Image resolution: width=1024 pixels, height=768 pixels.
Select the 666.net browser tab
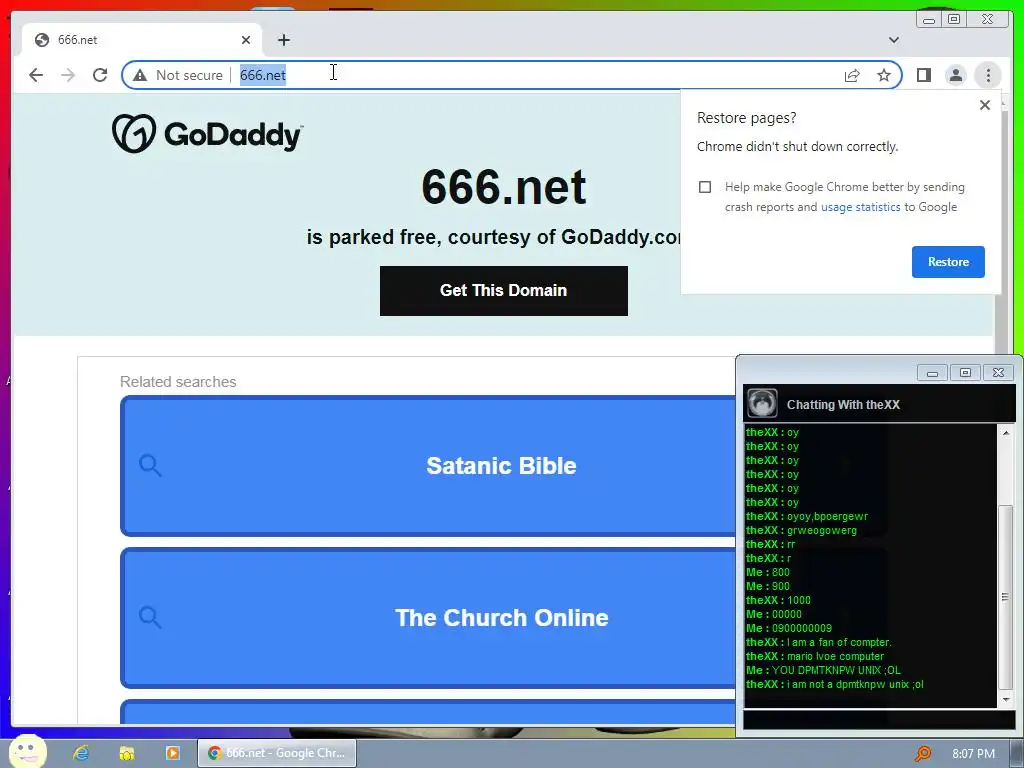coord(141,40)
